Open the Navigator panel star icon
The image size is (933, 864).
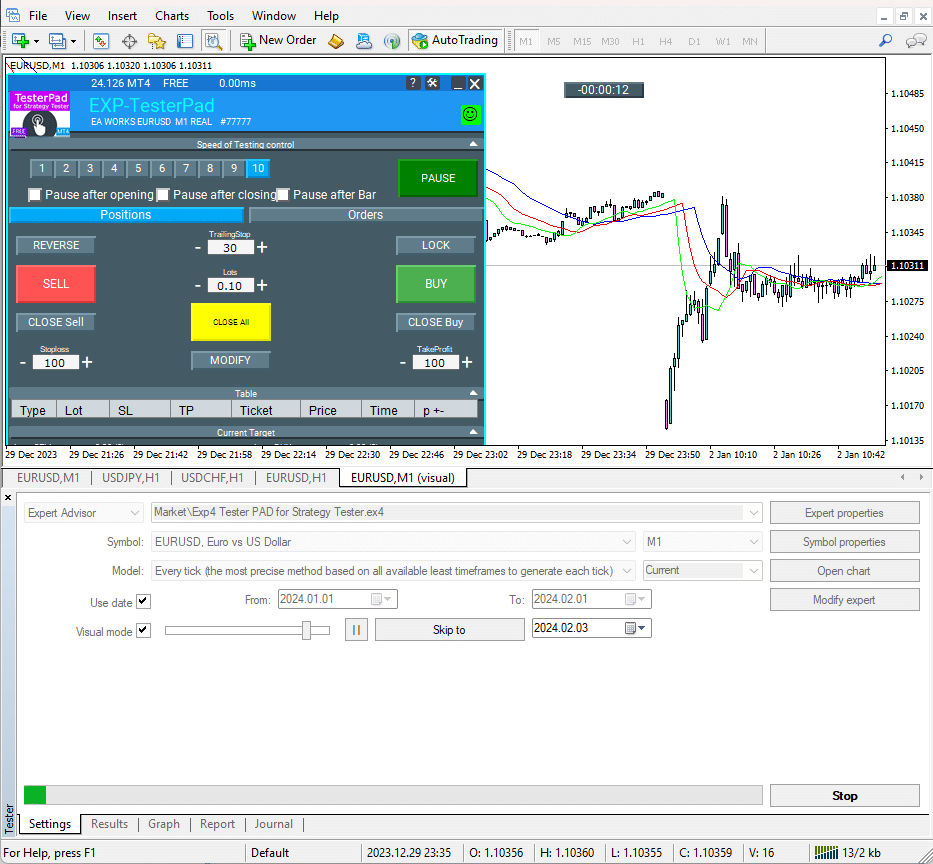tap(157, 41)
